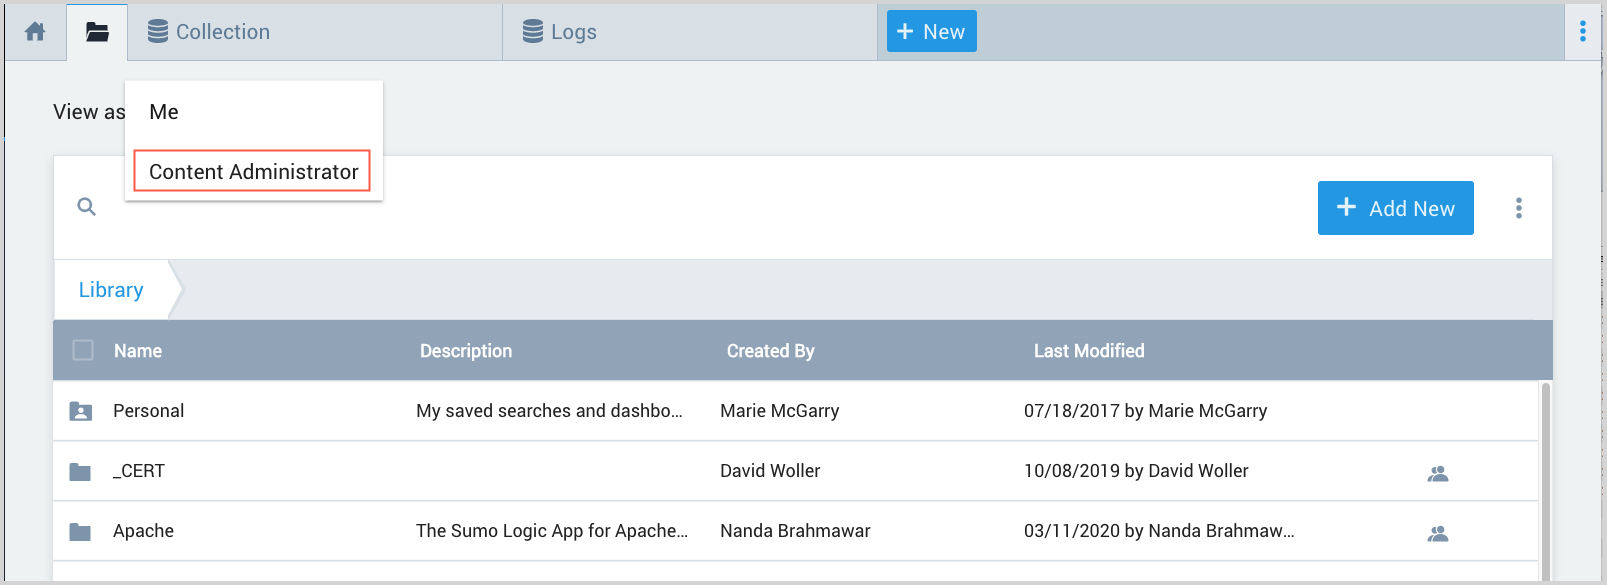Click the search magnifier icon in Library
Image resolution: width=1607 pixels, height=585 pixels.
(x=87, y=207)
